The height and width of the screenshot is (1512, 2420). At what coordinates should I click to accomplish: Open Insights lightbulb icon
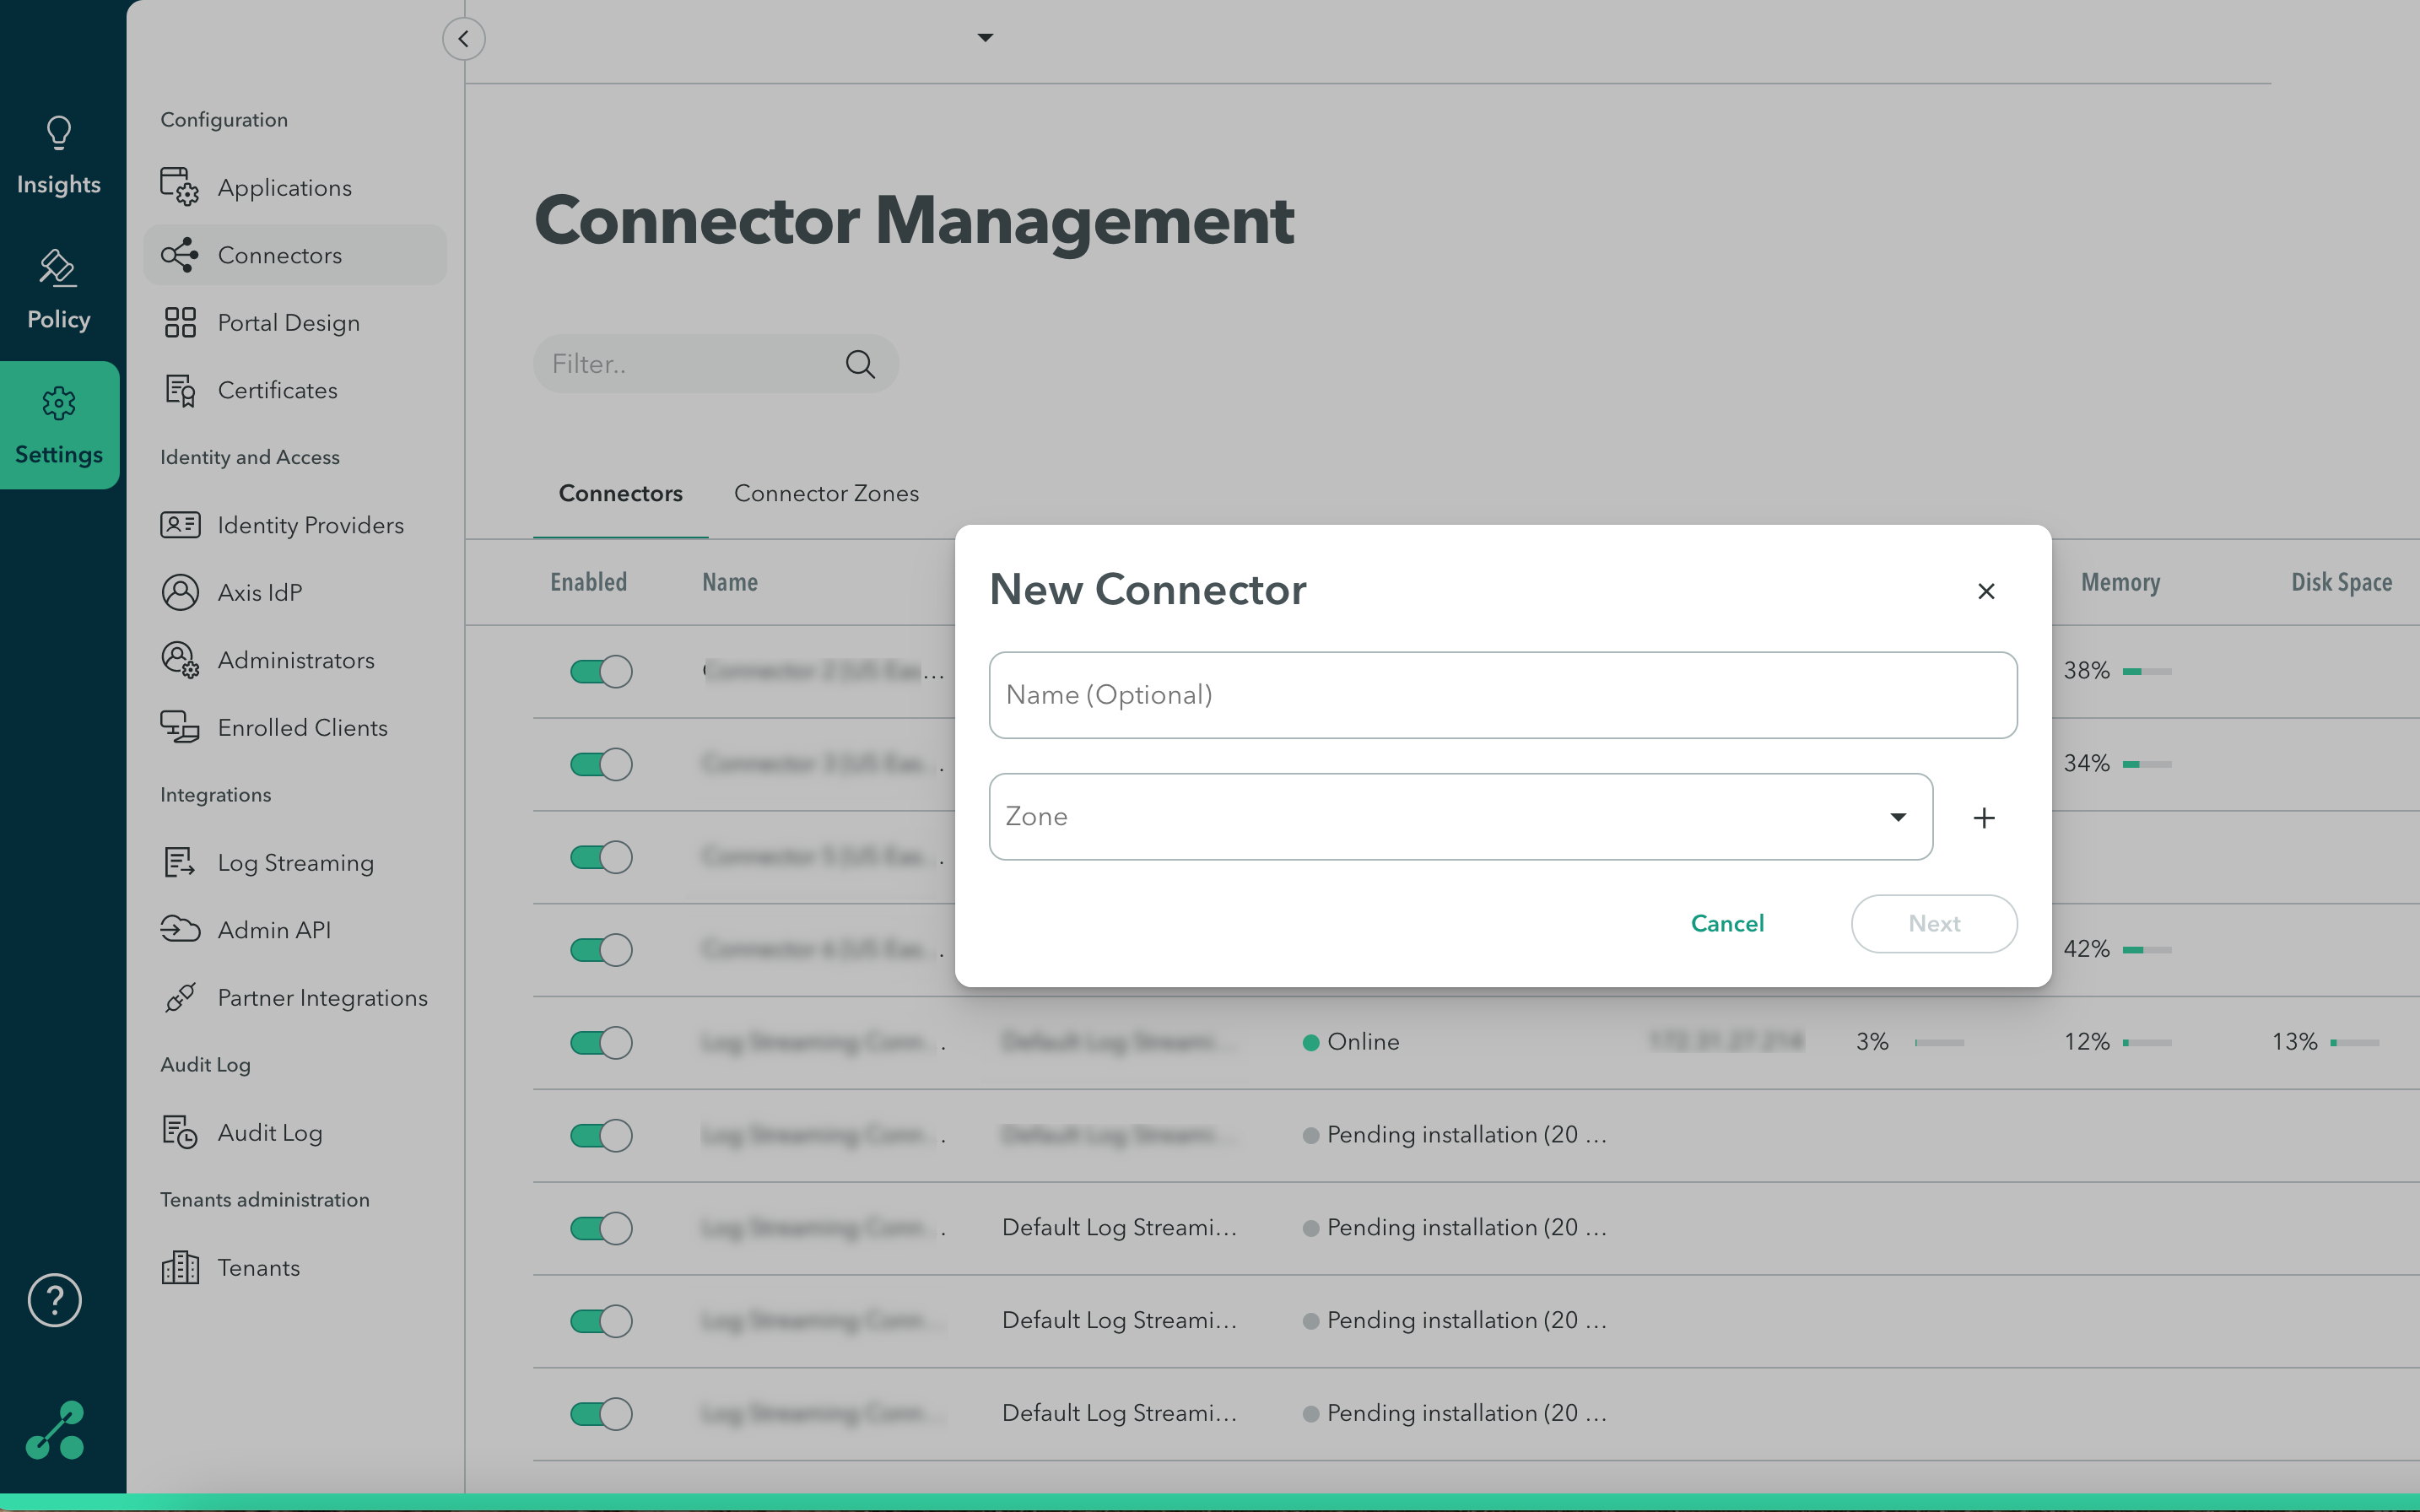[58, 134]
